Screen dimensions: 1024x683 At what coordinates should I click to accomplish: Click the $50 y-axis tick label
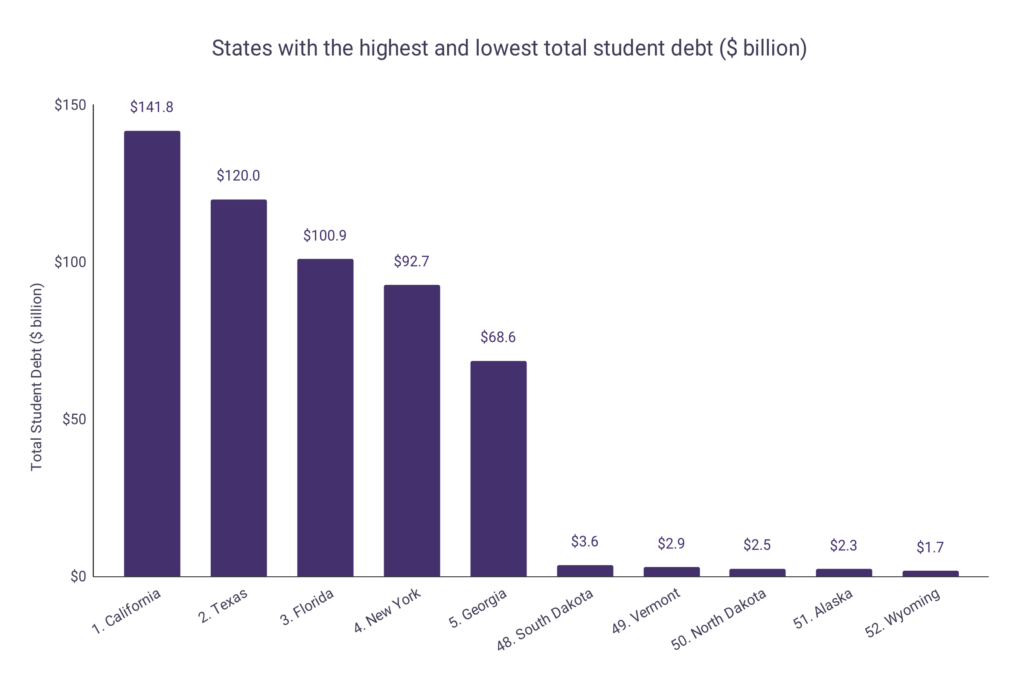[74, 419]
